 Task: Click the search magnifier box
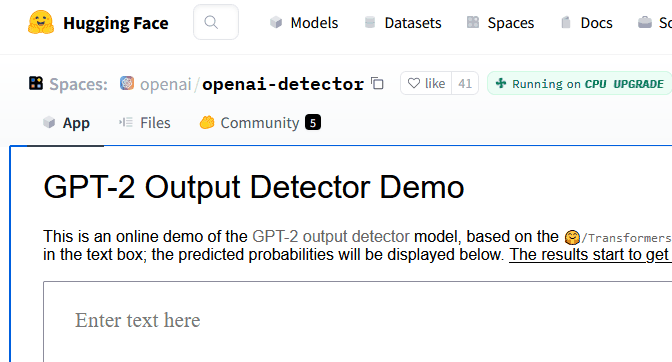(216, 22)
